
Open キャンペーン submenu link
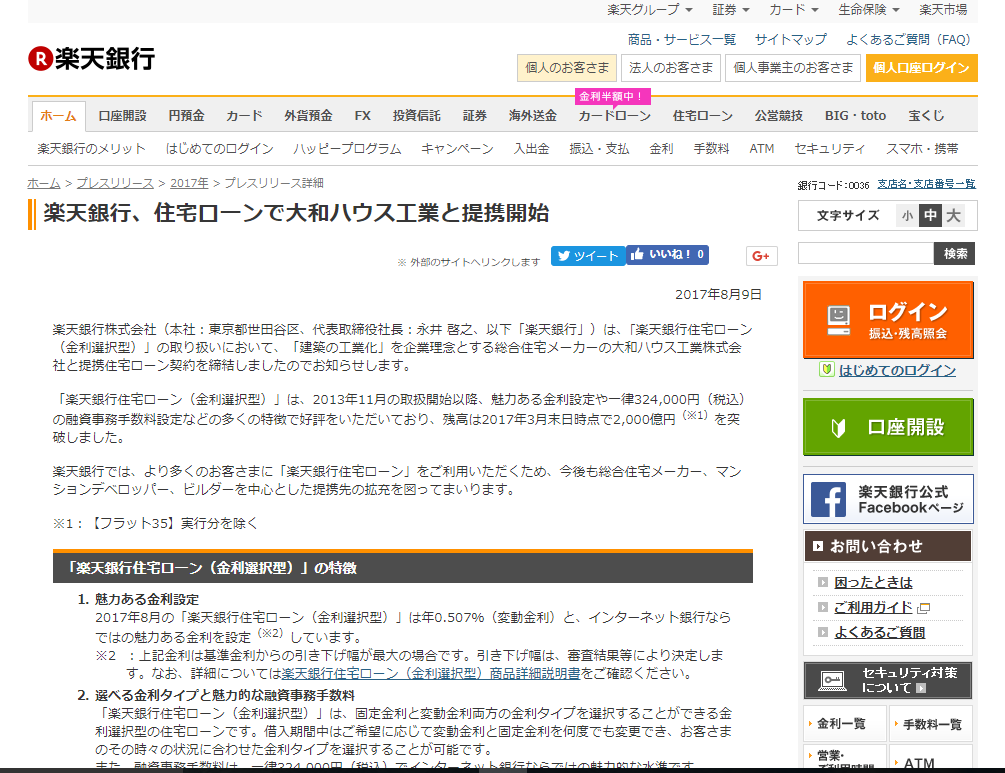tap(458, 149)
